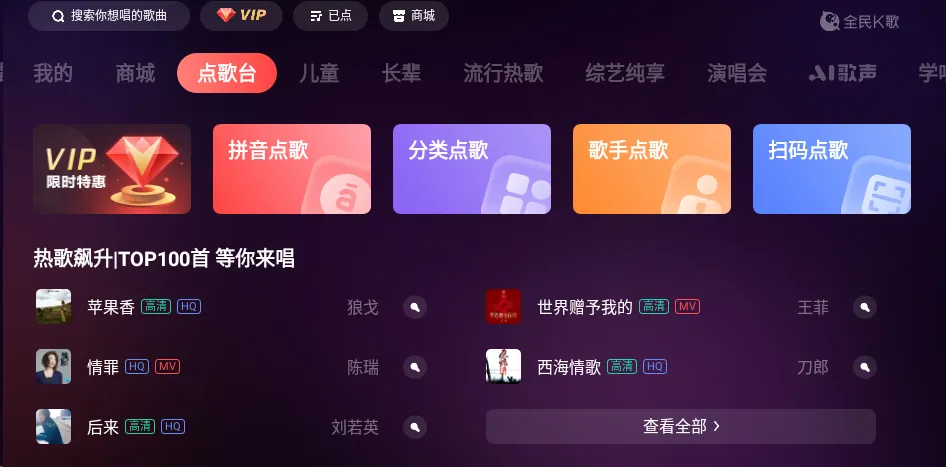
Task: Click the microphone icon for 情罪 by 陈瑞
Action: pos(415,367)
